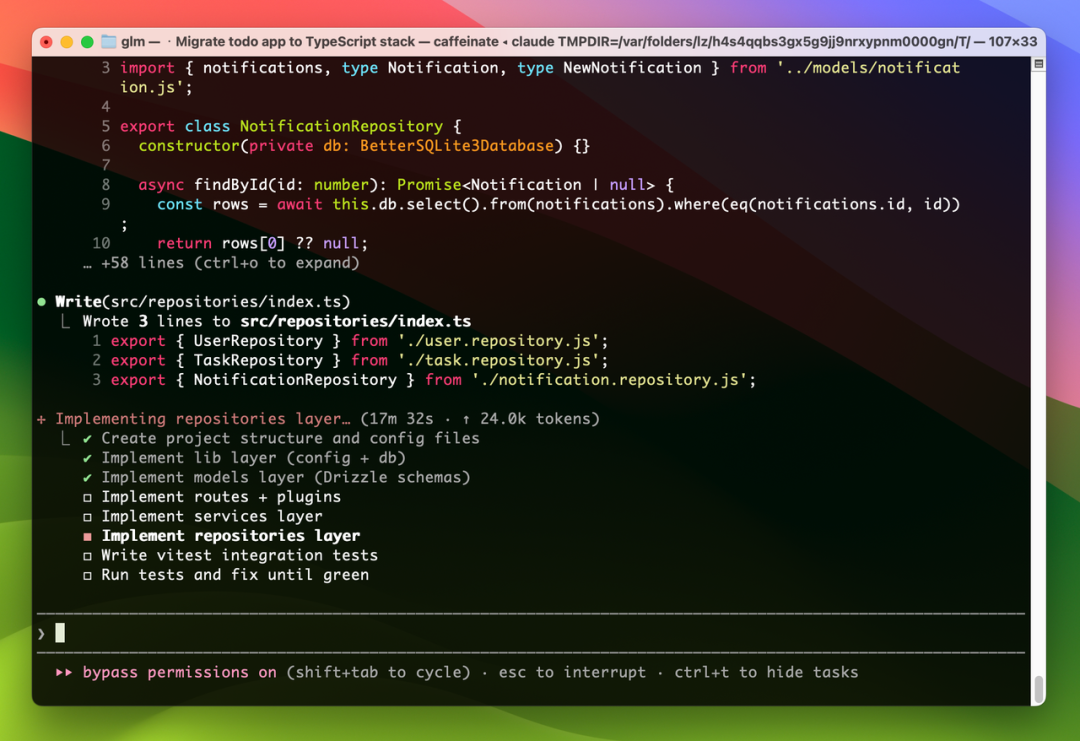This screenshot has width=1080, height=741.
Task: Click the green Write status bullet
Action: click(x=42, y=302)
